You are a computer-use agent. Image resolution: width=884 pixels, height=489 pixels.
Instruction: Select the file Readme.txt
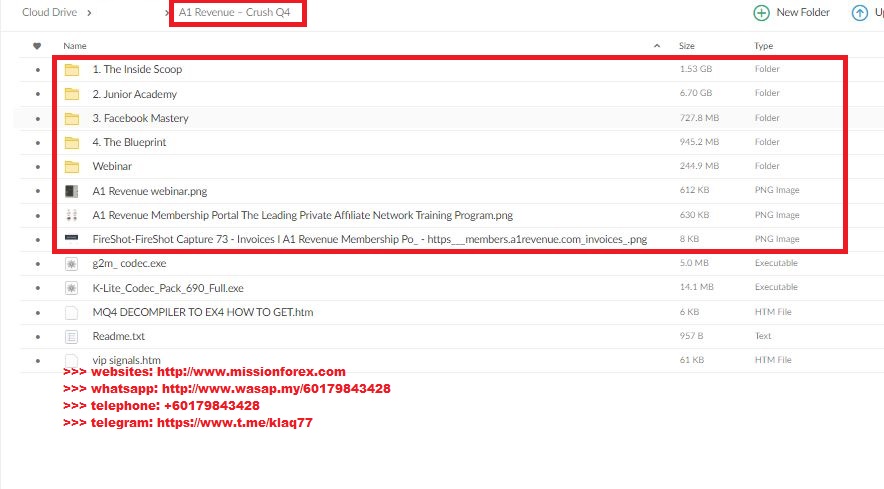point(118,336)
